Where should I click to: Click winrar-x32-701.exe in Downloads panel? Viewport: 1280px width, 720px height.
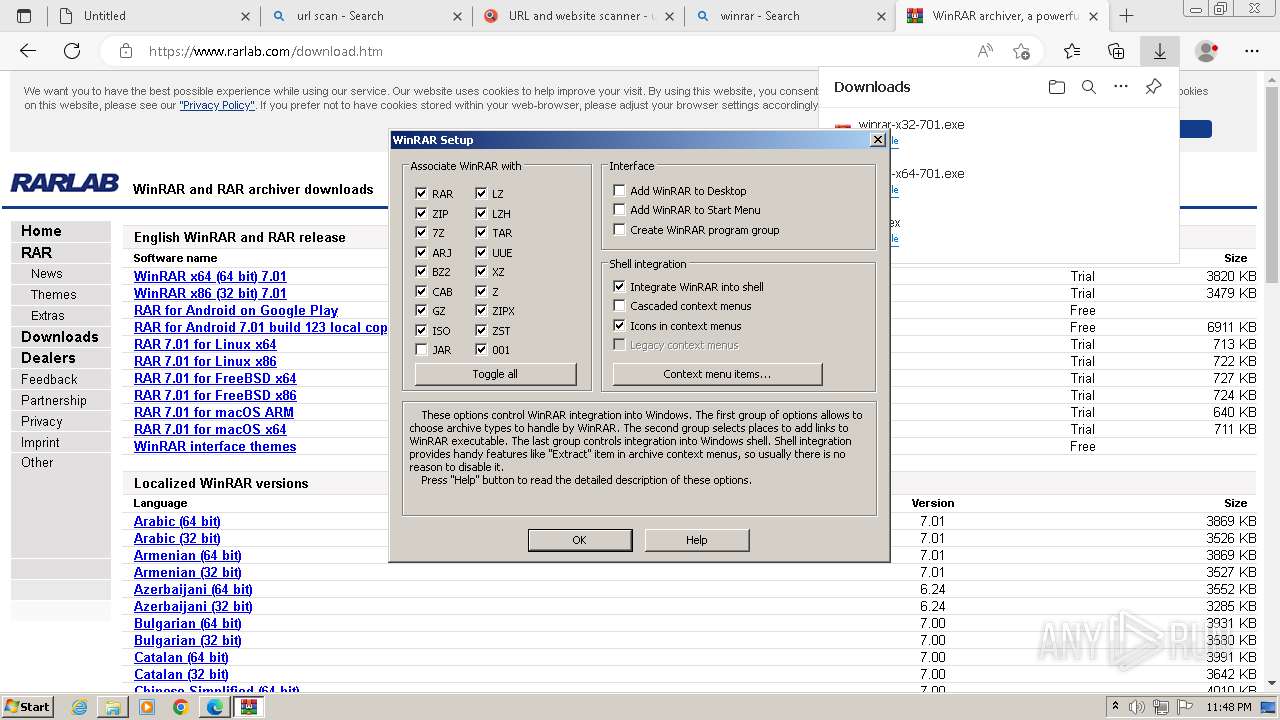(911, 125)
